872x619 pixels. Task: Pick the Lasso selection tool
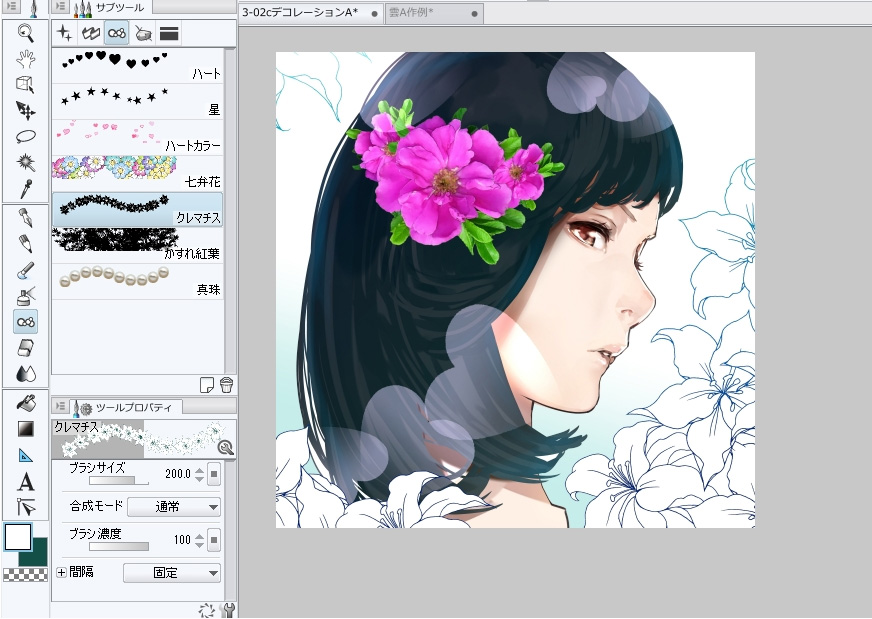(x=26, y=136)
